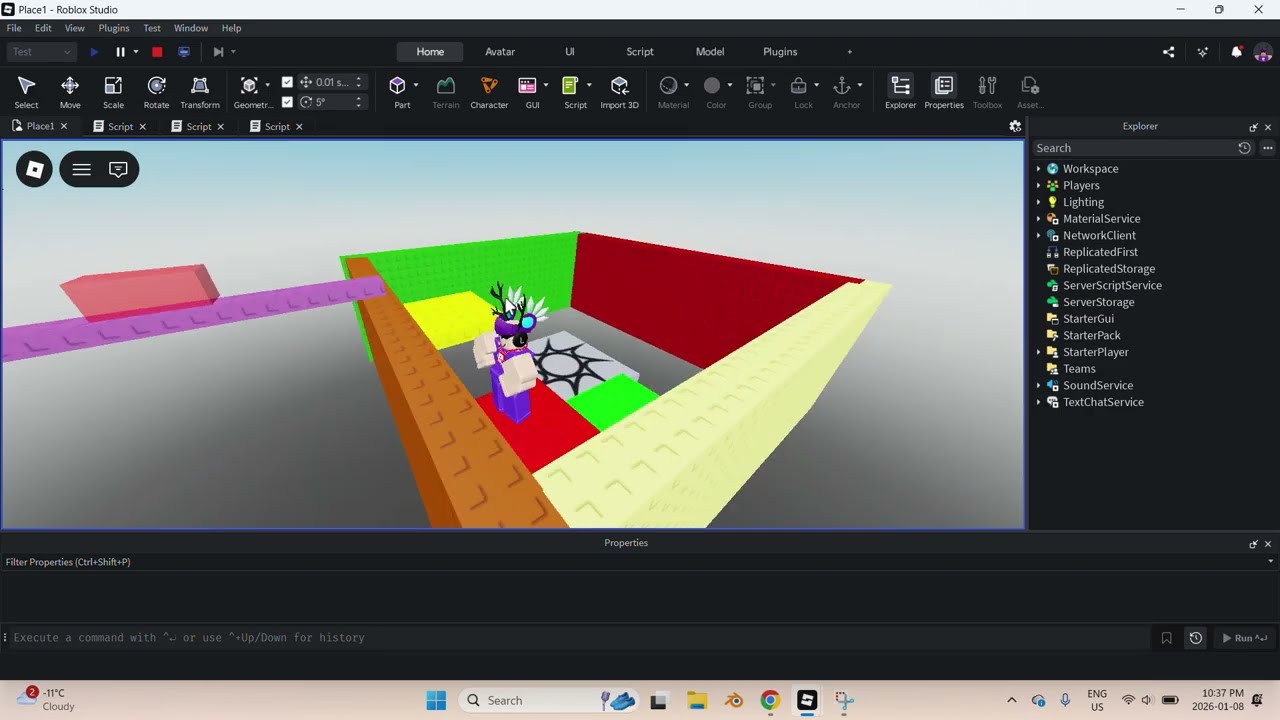The width and height of the screenshot is (1280, 720).
Task: Expand the Workspace tree node
Action: point(1038,169)
